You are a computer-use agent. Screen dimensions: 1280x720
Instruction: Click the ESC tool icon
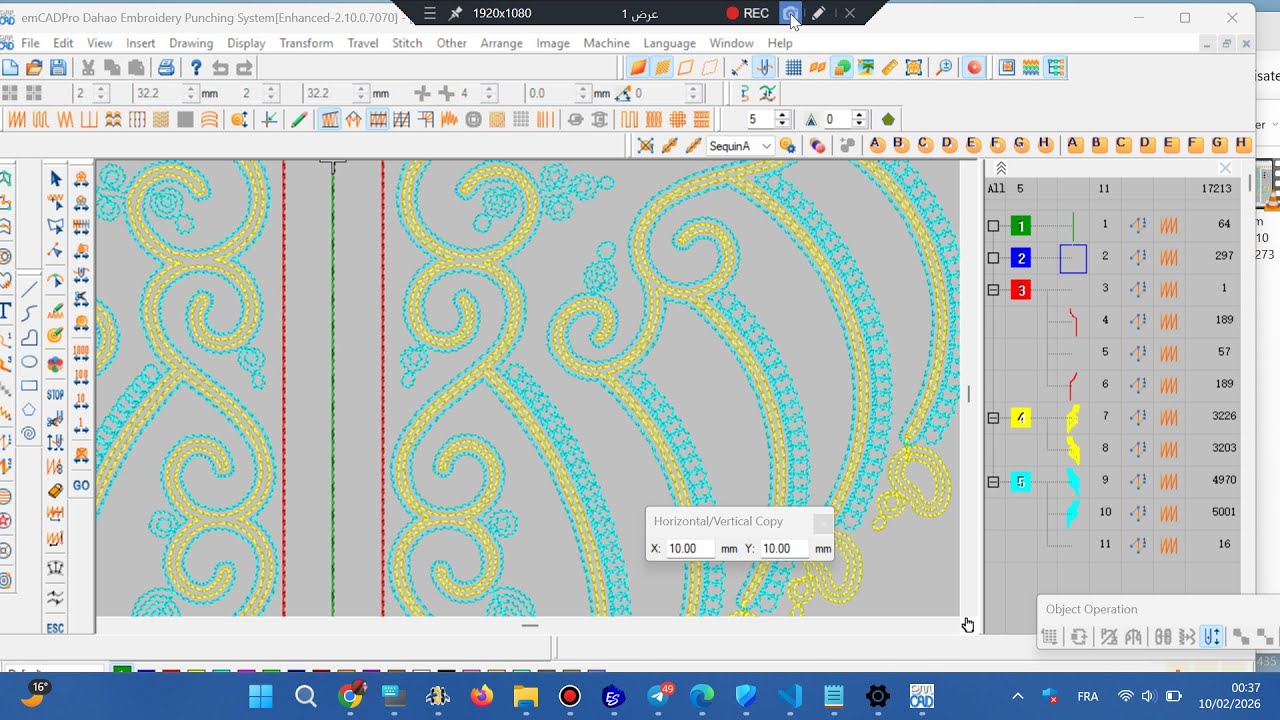(55, 628)
